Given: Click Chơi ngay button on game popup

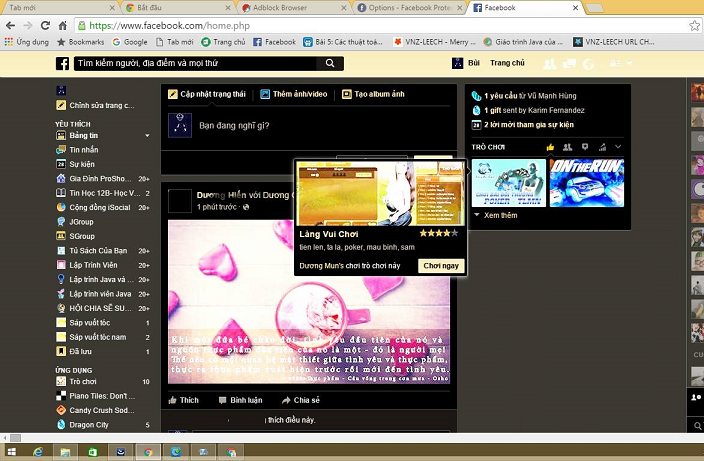Looking at the screenshot, I should click(441, 266).
